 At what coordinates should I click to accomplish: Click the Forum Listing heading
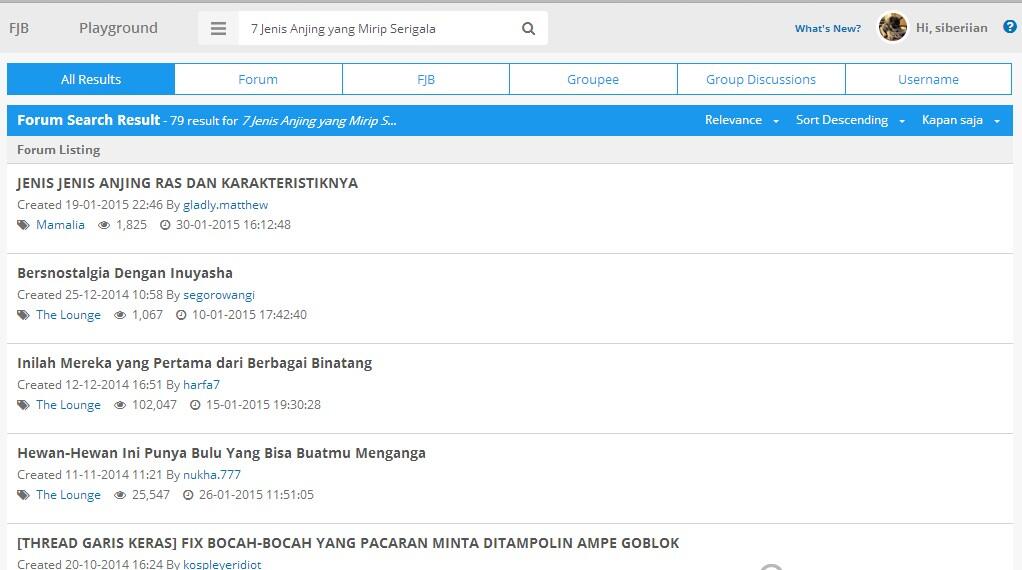click(59, 150)
